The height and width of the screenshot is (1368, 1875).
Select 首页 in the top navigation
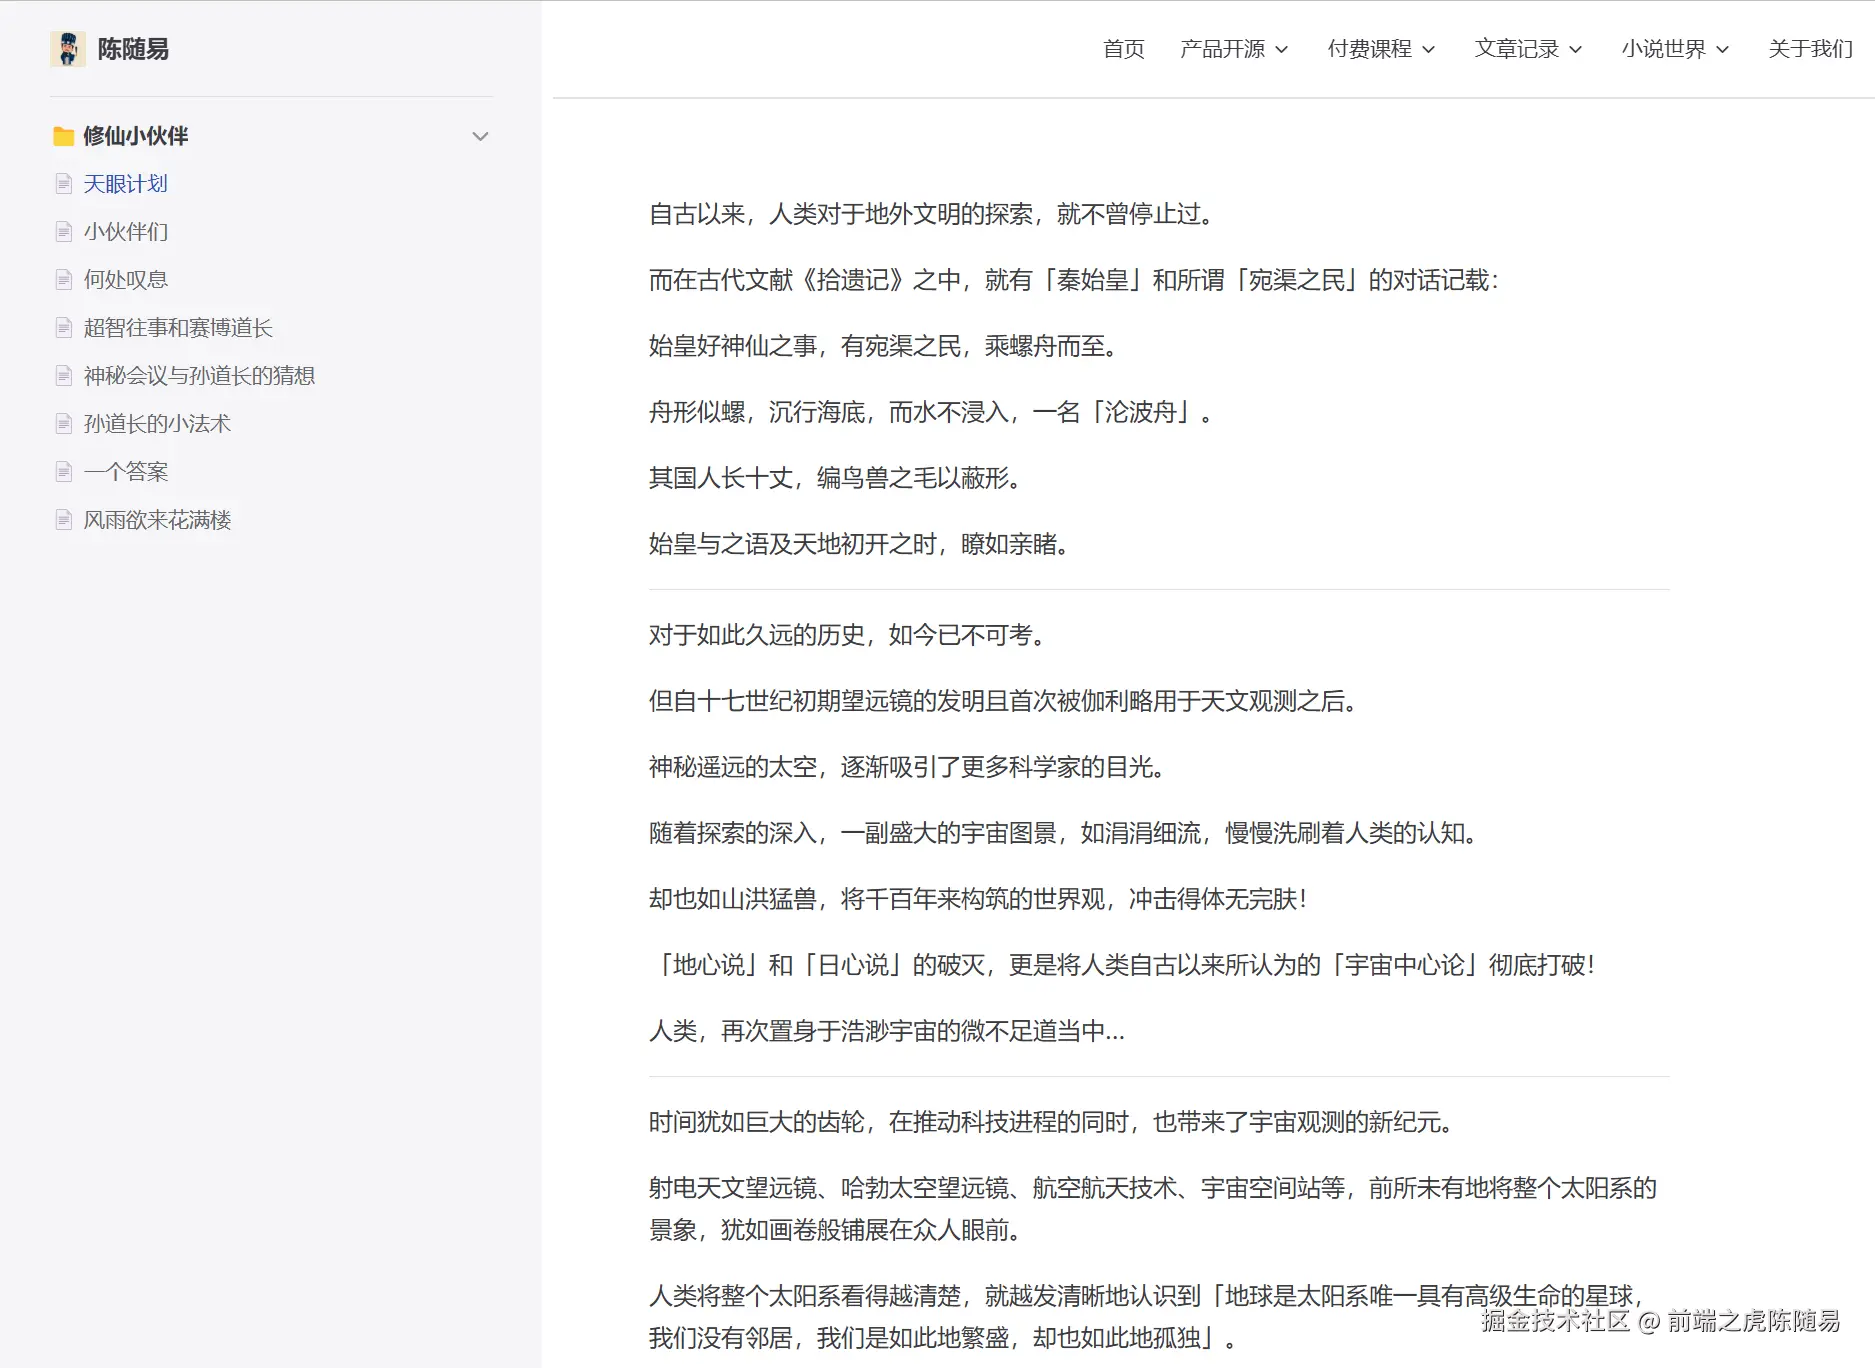click(x=1123, y=49)
